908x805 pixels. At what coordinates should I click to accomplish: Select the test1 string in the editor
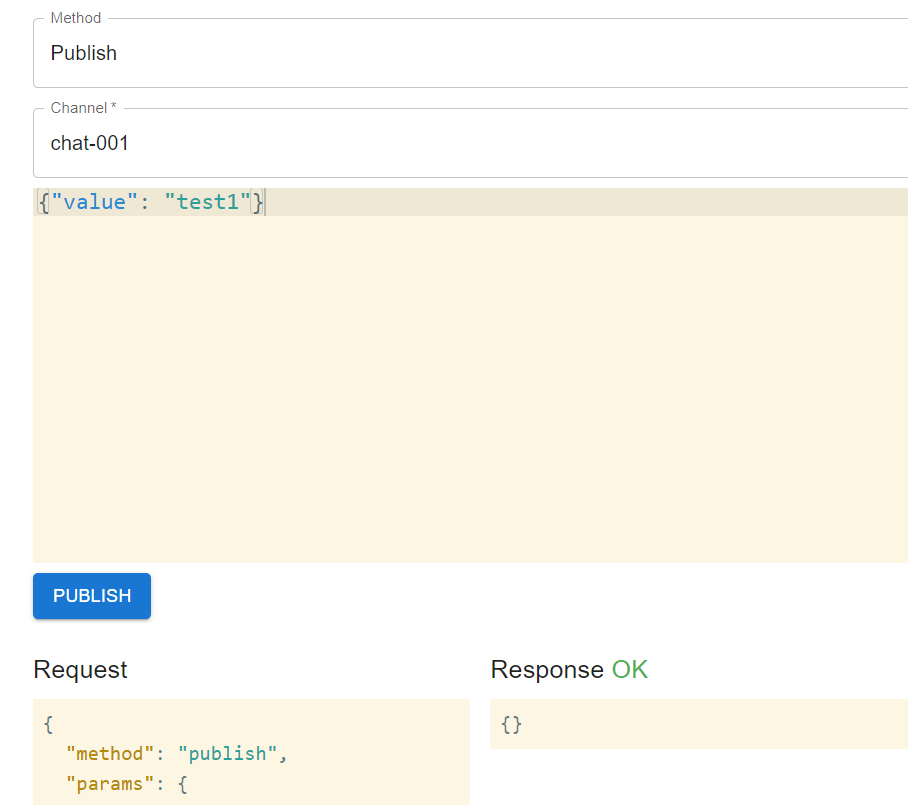tap(207, 201)
